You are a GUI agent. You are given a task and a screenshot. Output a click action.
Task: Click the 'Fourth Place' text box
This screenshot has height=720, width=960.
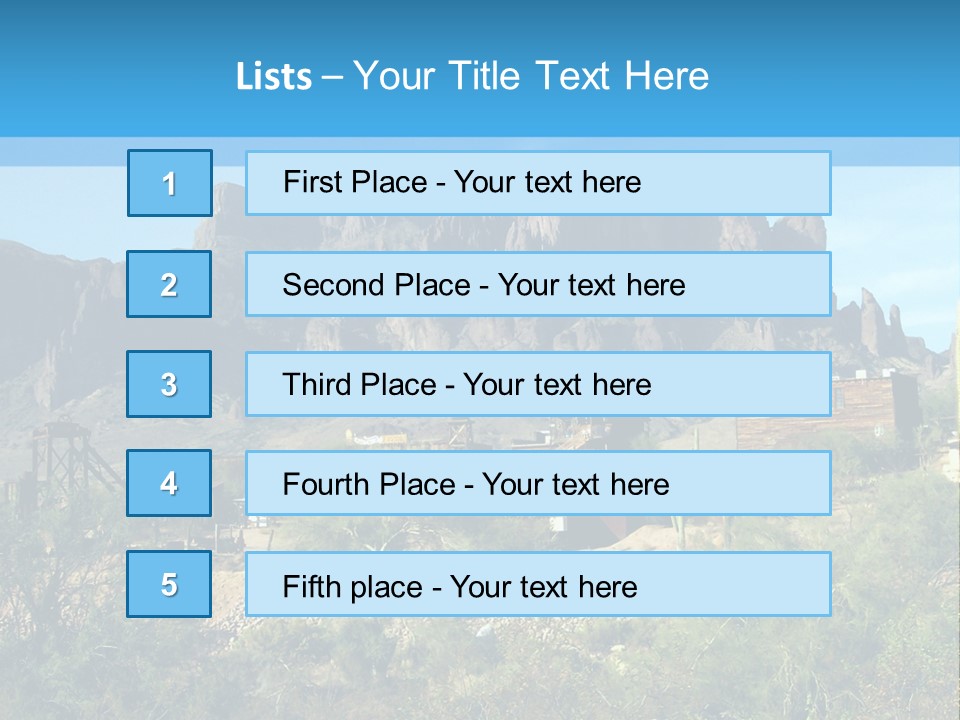(x=538, y=484)
